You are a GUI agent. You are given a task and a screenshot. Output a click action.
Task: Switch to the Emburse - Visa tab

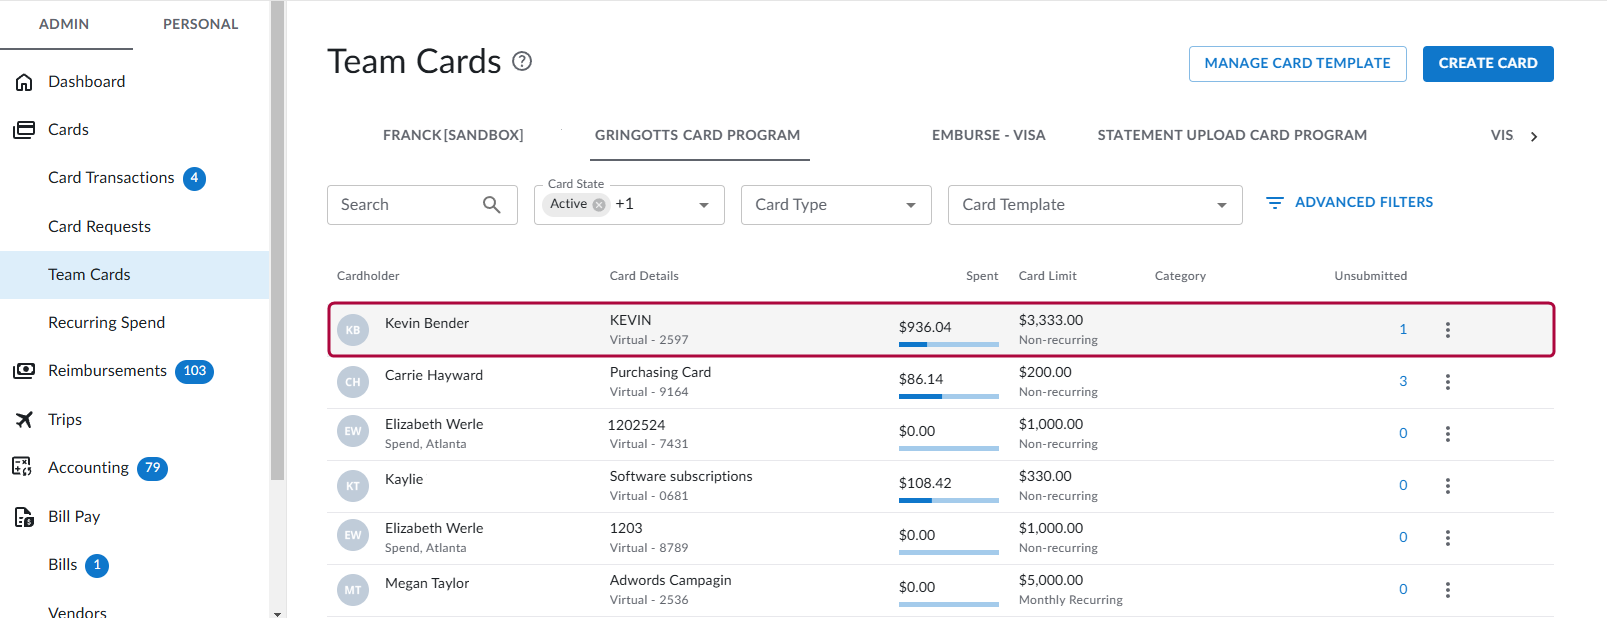point(988,135)
